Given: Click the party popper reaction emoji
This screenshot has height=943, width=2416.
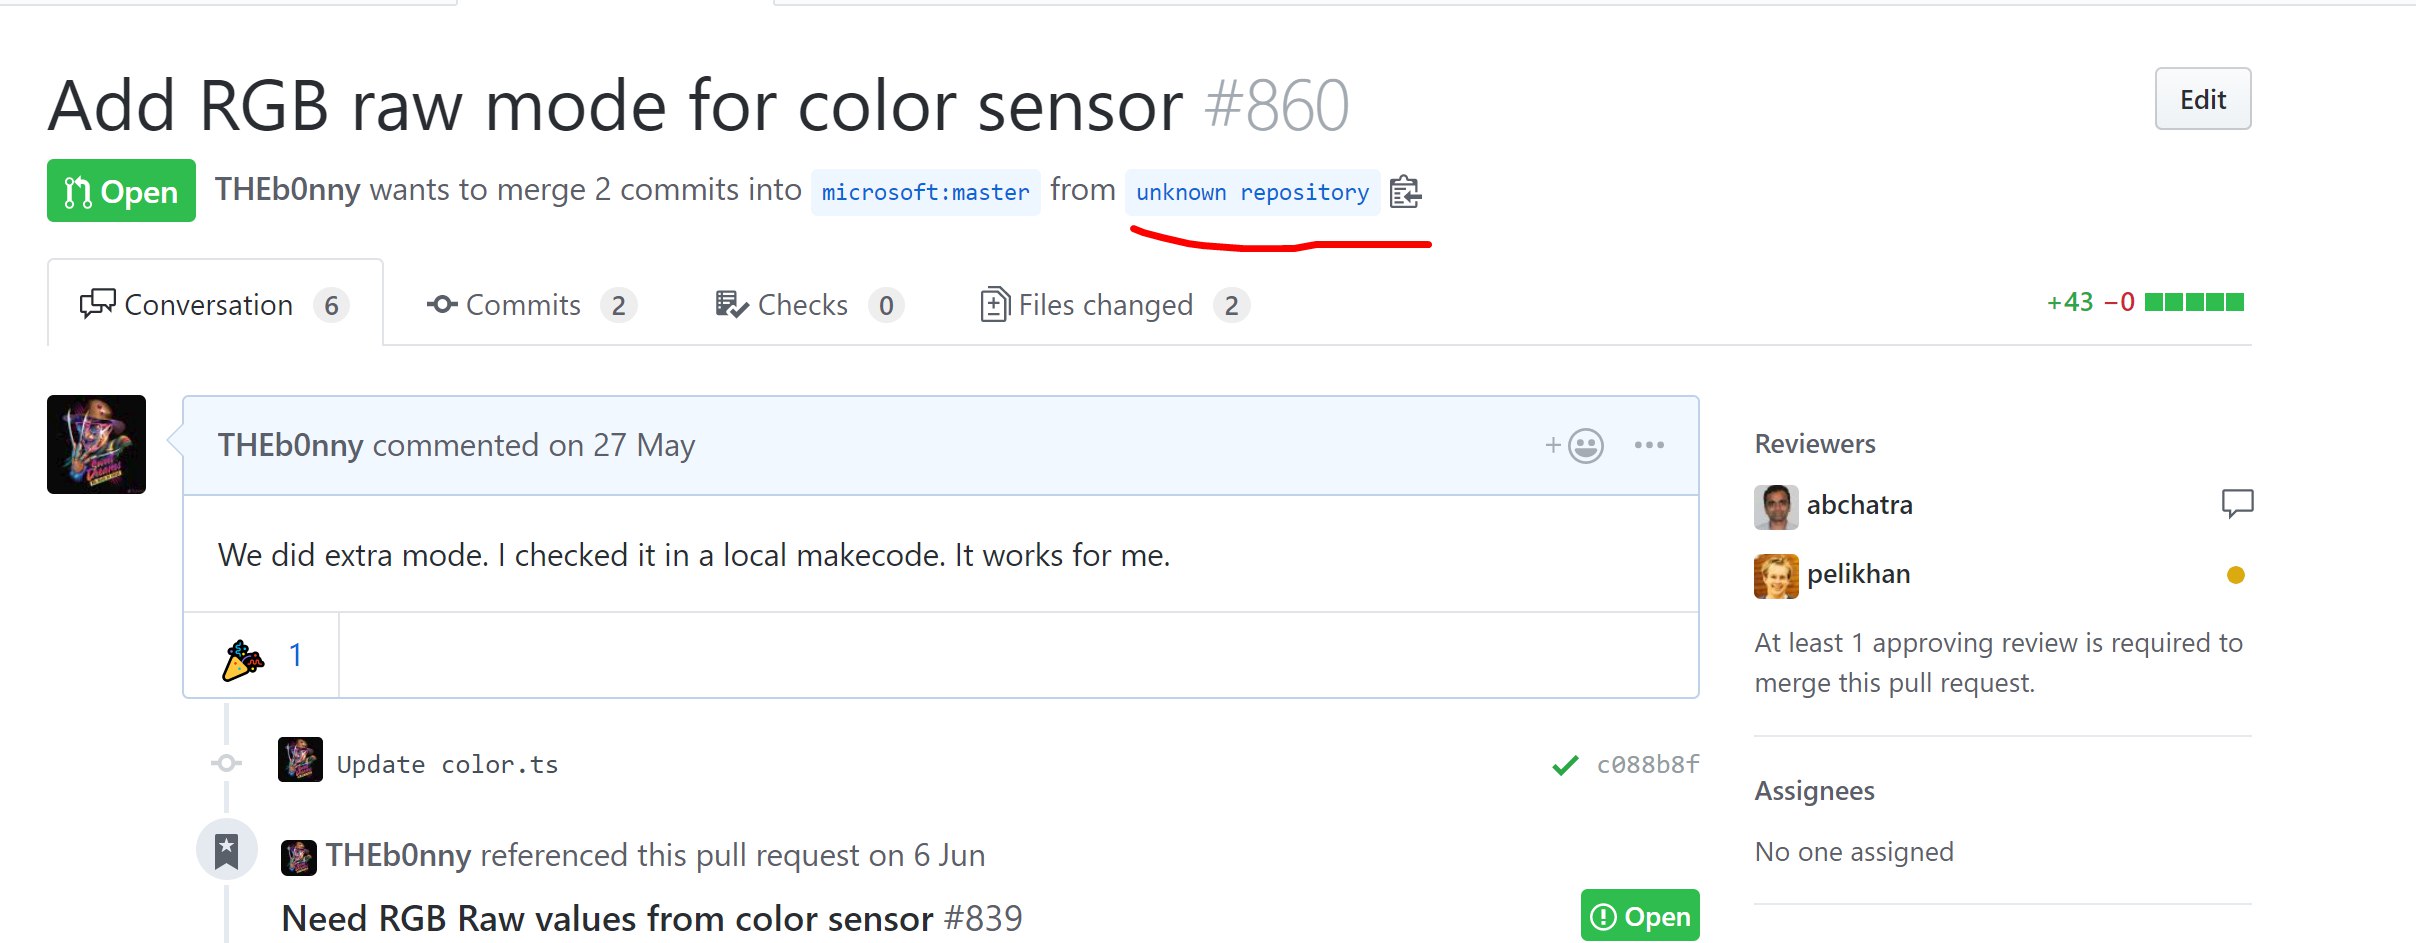Looking at the screenshot, I should coord(243,657).
